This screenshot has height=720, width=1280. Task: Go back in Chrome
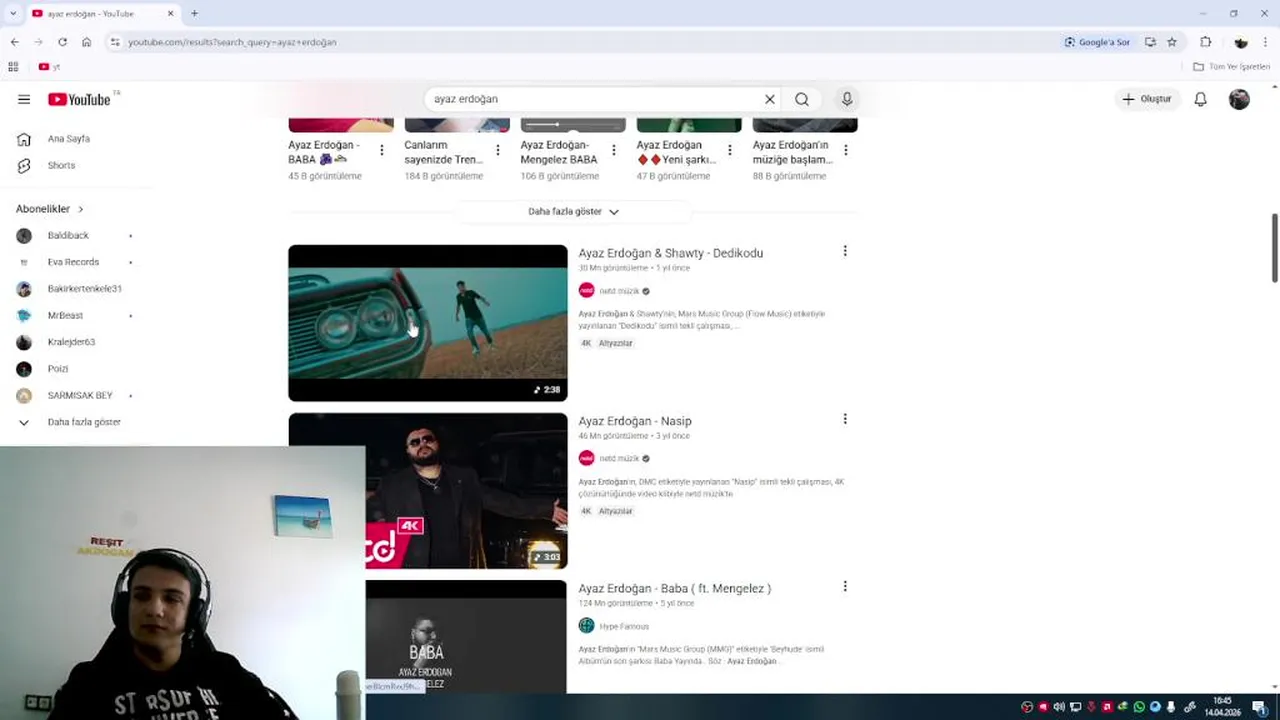pyautogui.click(x=14, y=42)
